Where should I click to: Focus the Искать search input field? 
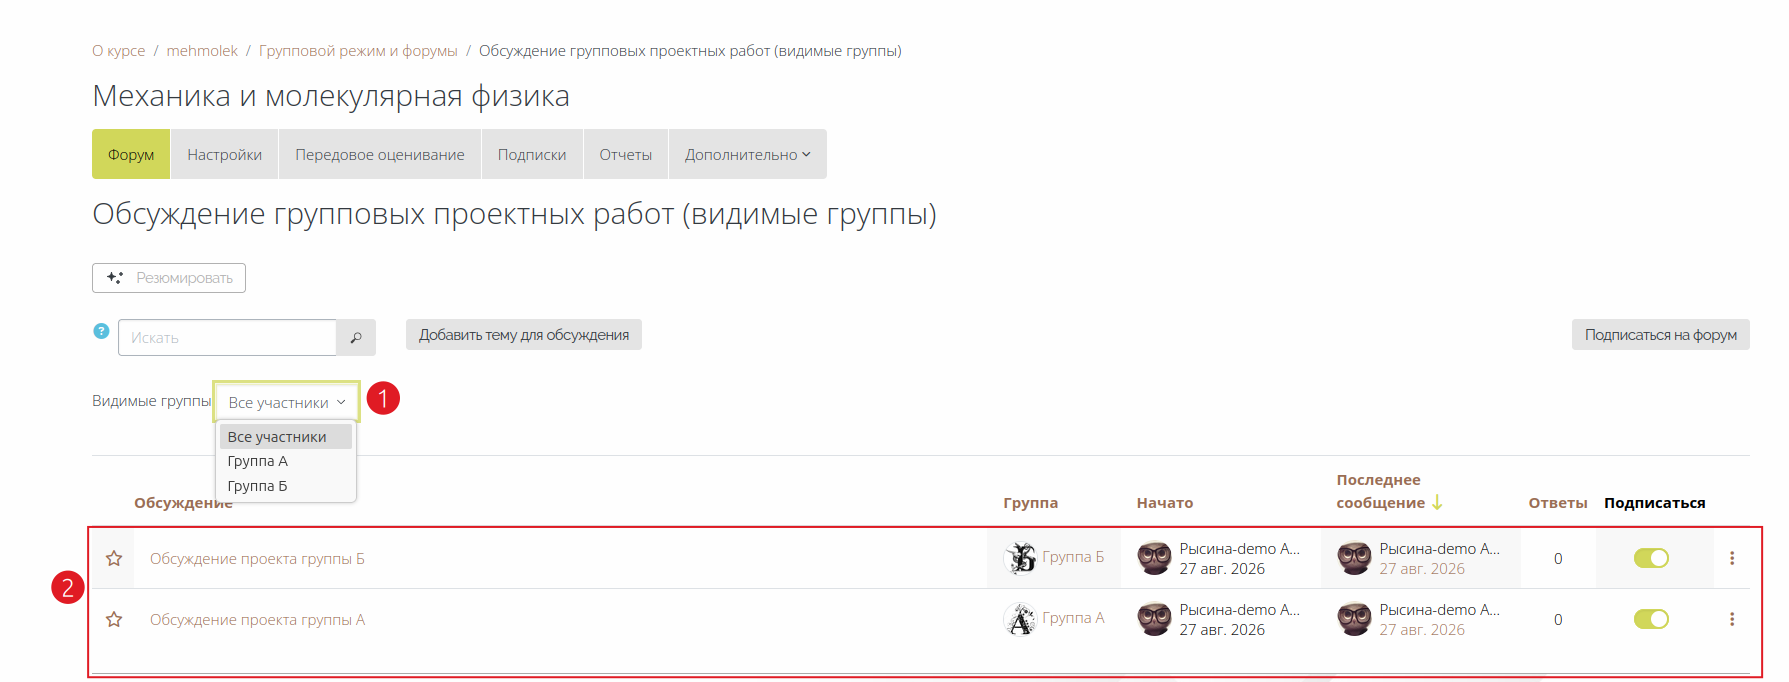tap(227, 338)
